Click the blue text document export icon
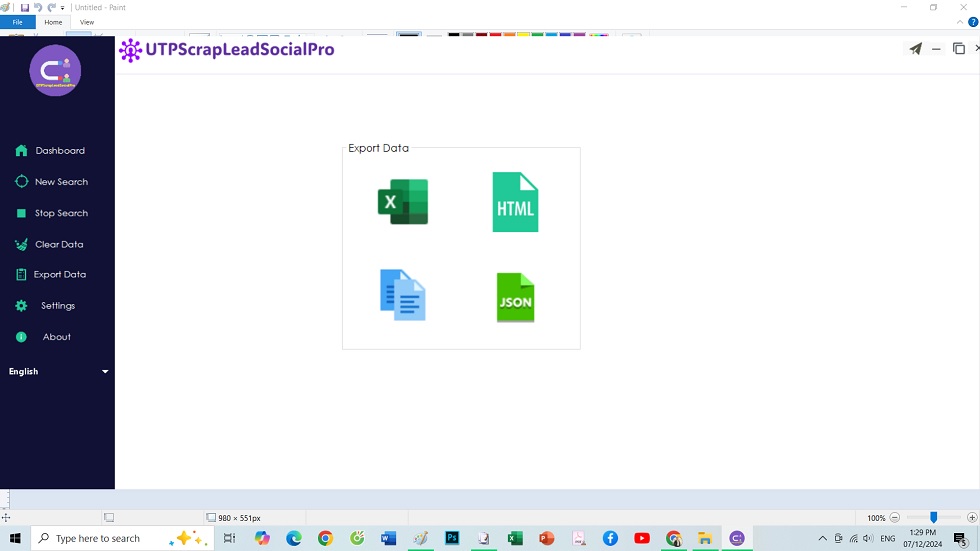 pyautogui.click(x=403, y=295)
